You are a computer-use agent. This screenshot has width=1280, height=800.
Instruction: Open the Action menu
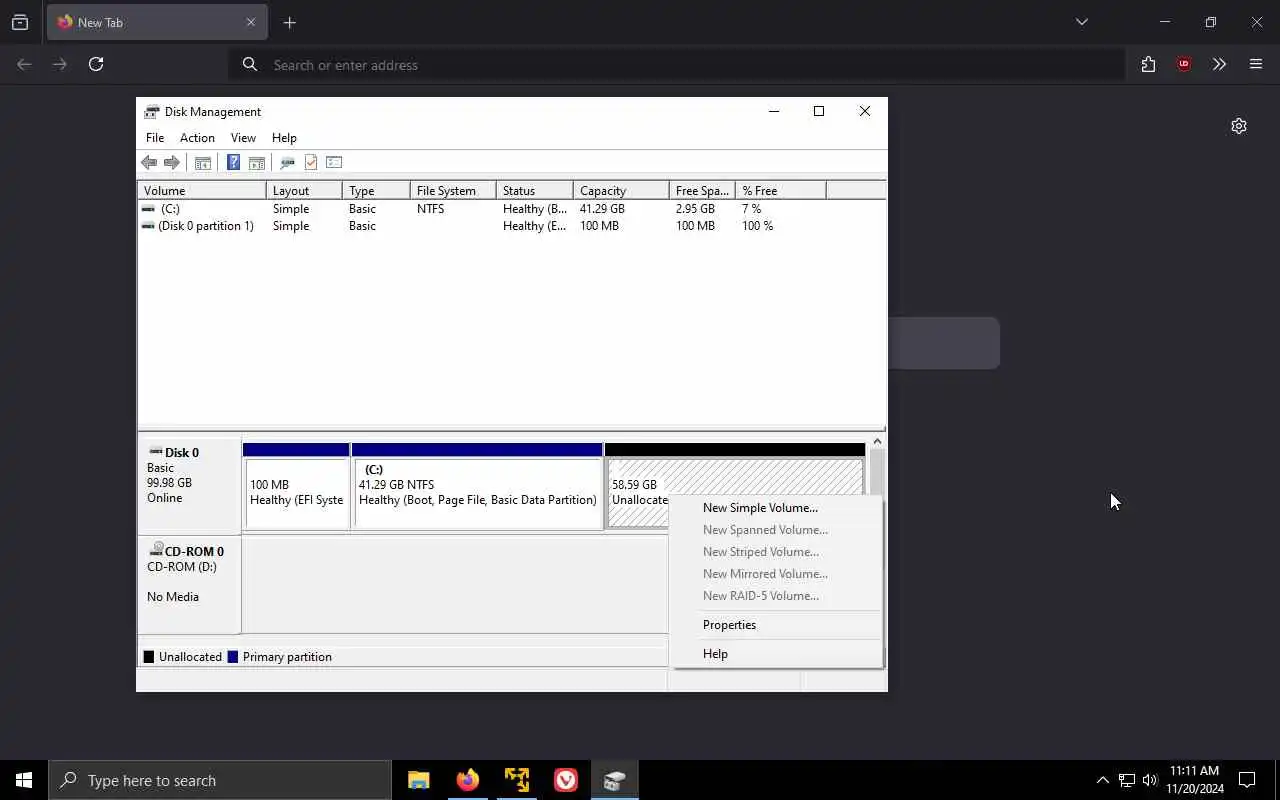coord(197,138)
